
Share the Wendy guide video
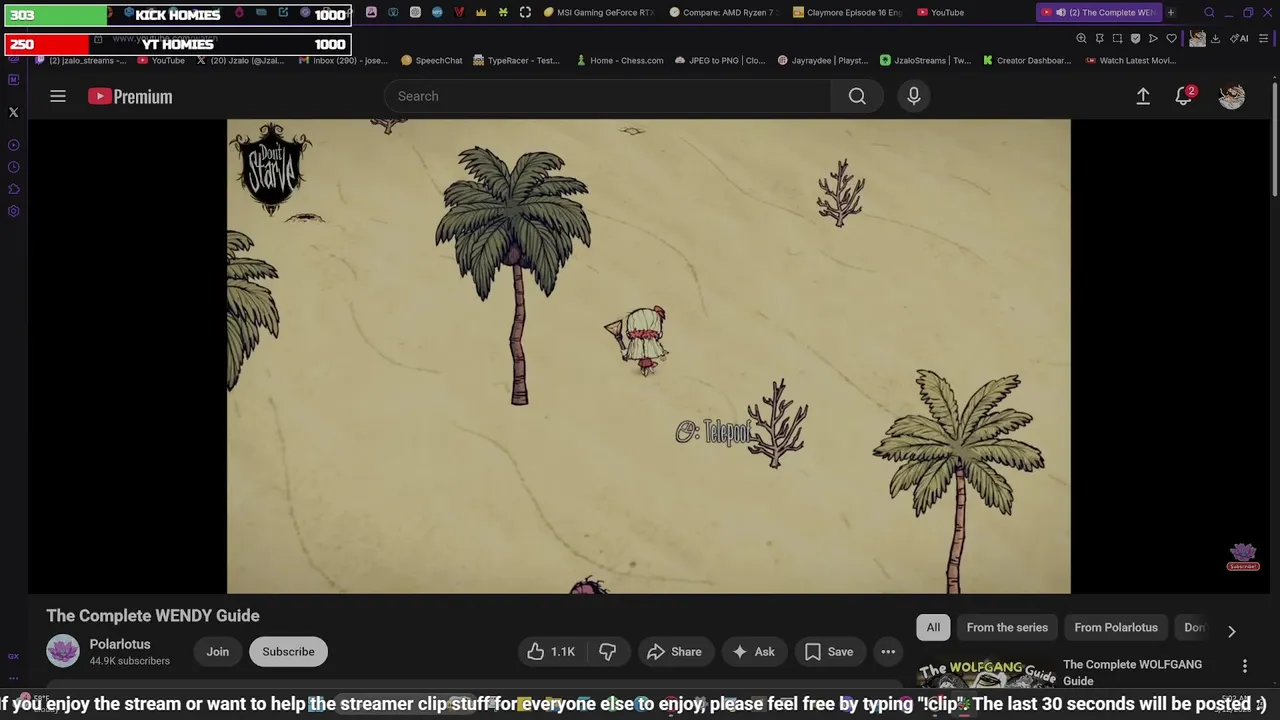[x=674, y=652]
